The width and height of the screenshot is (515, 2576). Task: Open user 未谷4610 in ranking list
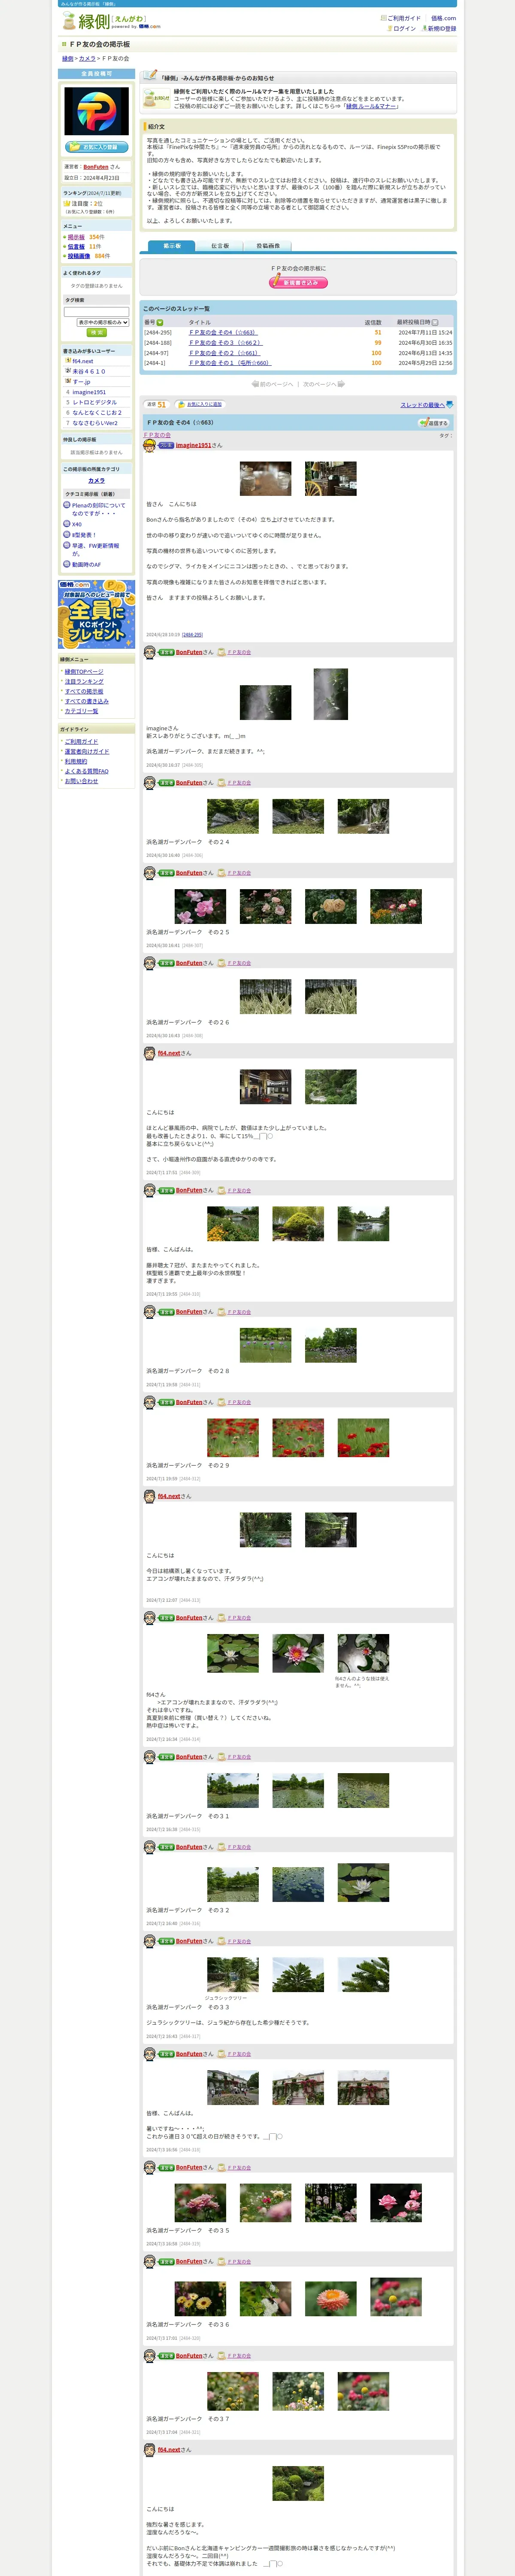pyautogui.click(x=89, y=371)
